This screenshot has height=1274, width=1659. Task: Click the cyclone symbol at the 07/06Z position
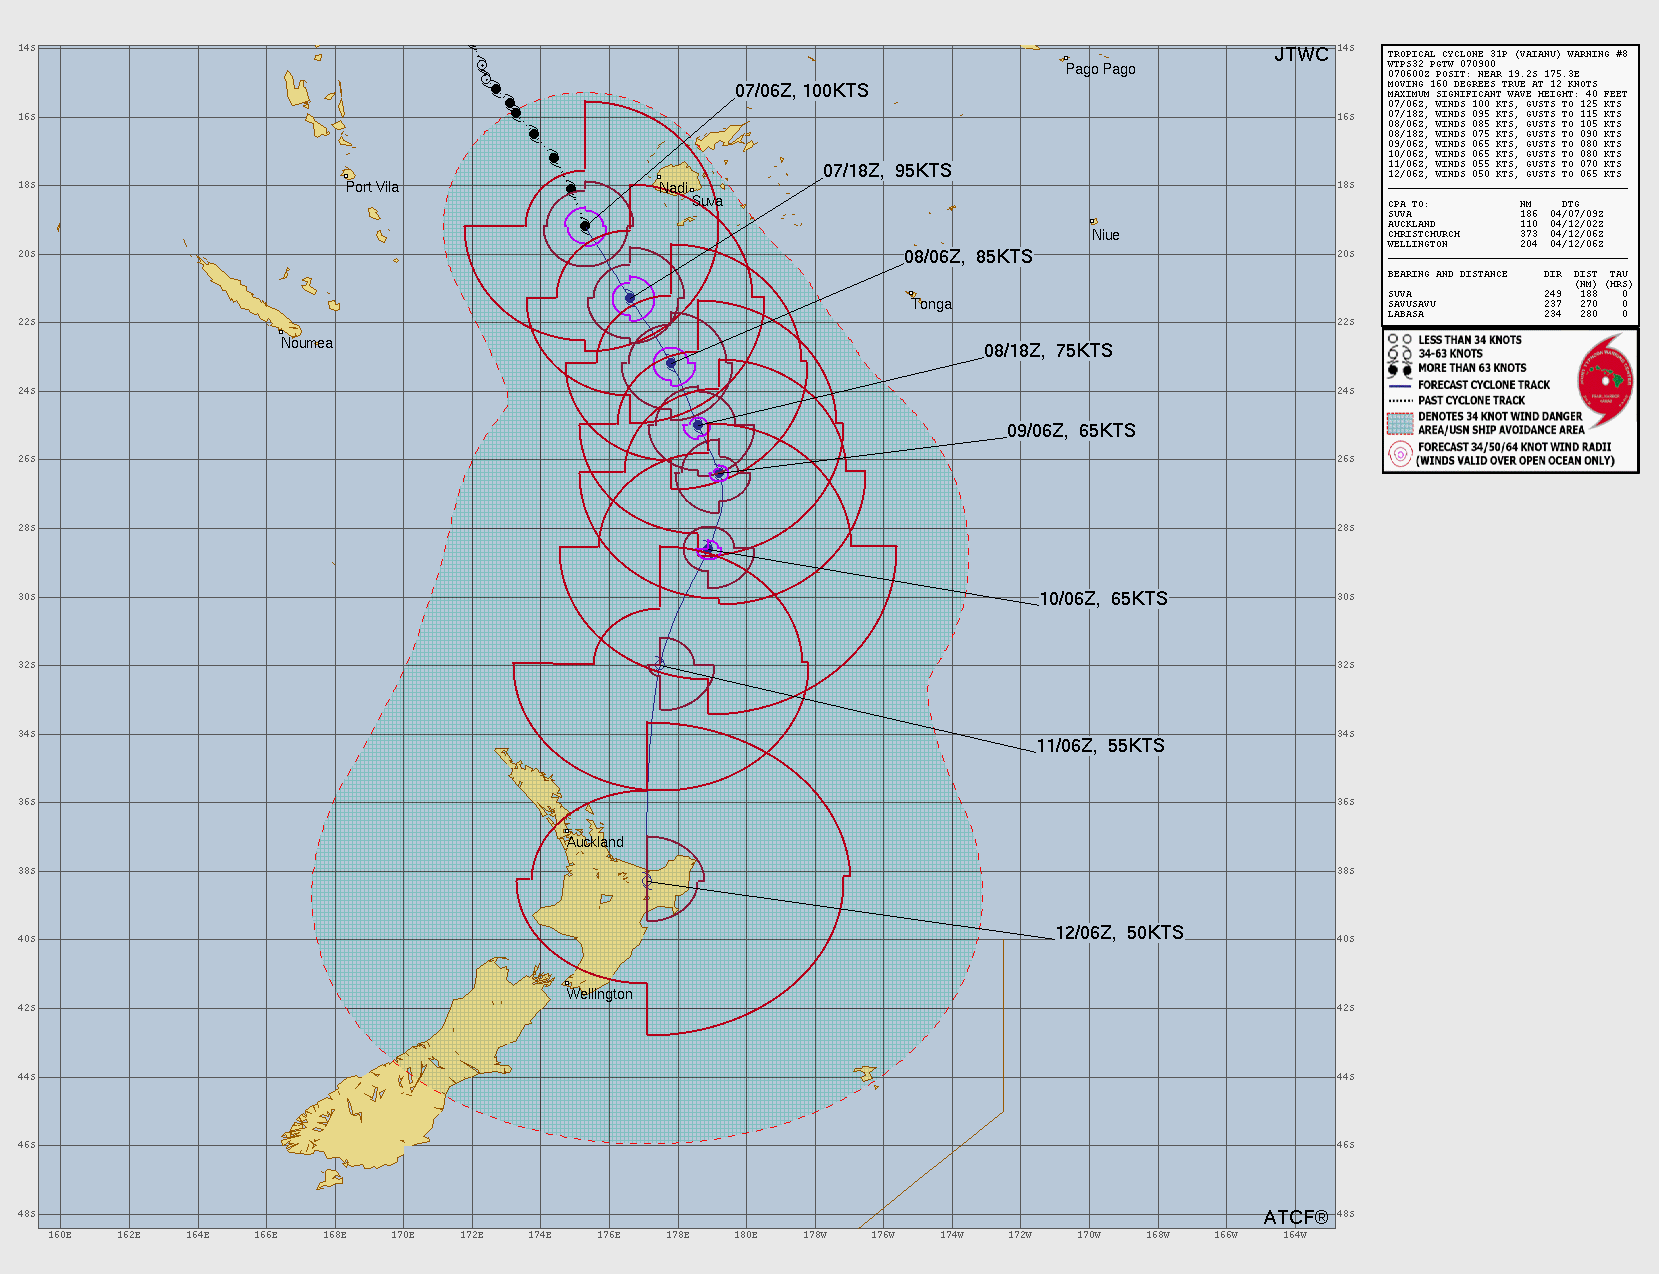point(585,226)
